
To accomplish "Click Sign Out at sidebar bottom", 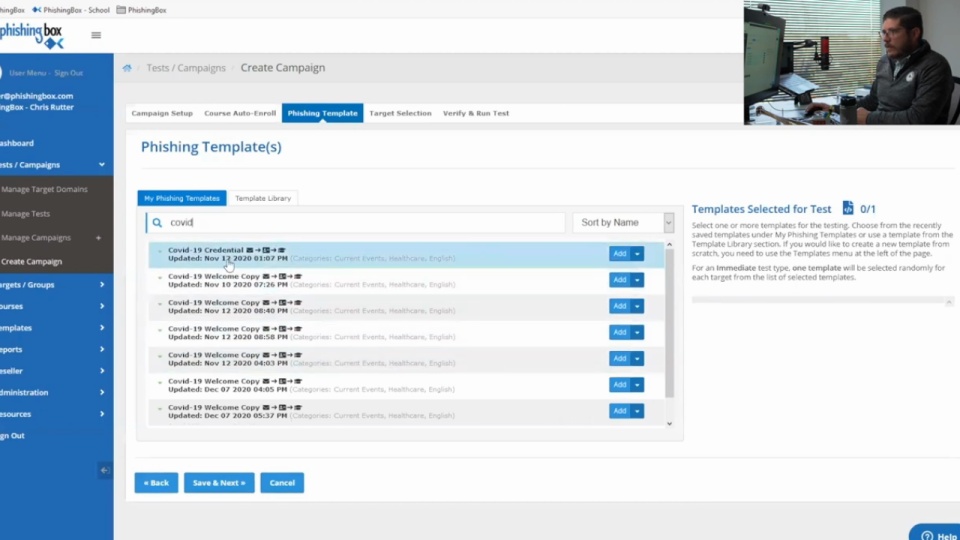I will tap(12, 436).
